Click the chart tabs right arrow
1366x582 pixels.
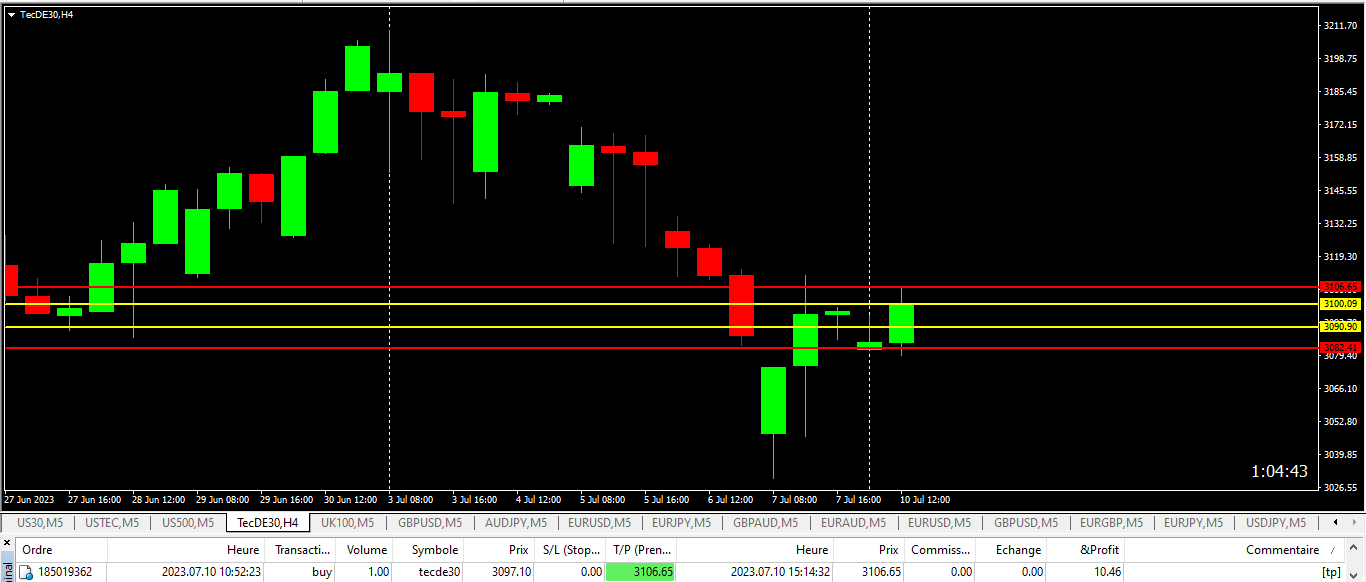click(1356, 522)
